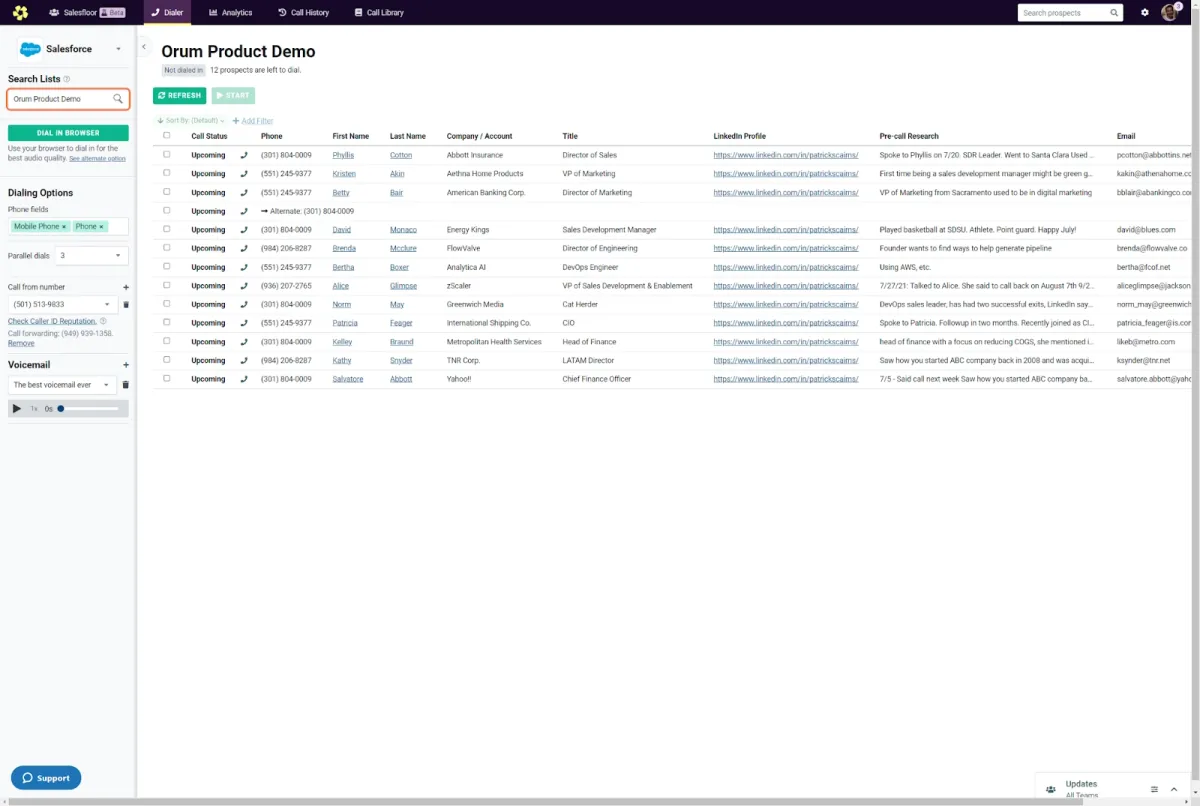
Task: Open the Support chat button
Action: (46, 778)
